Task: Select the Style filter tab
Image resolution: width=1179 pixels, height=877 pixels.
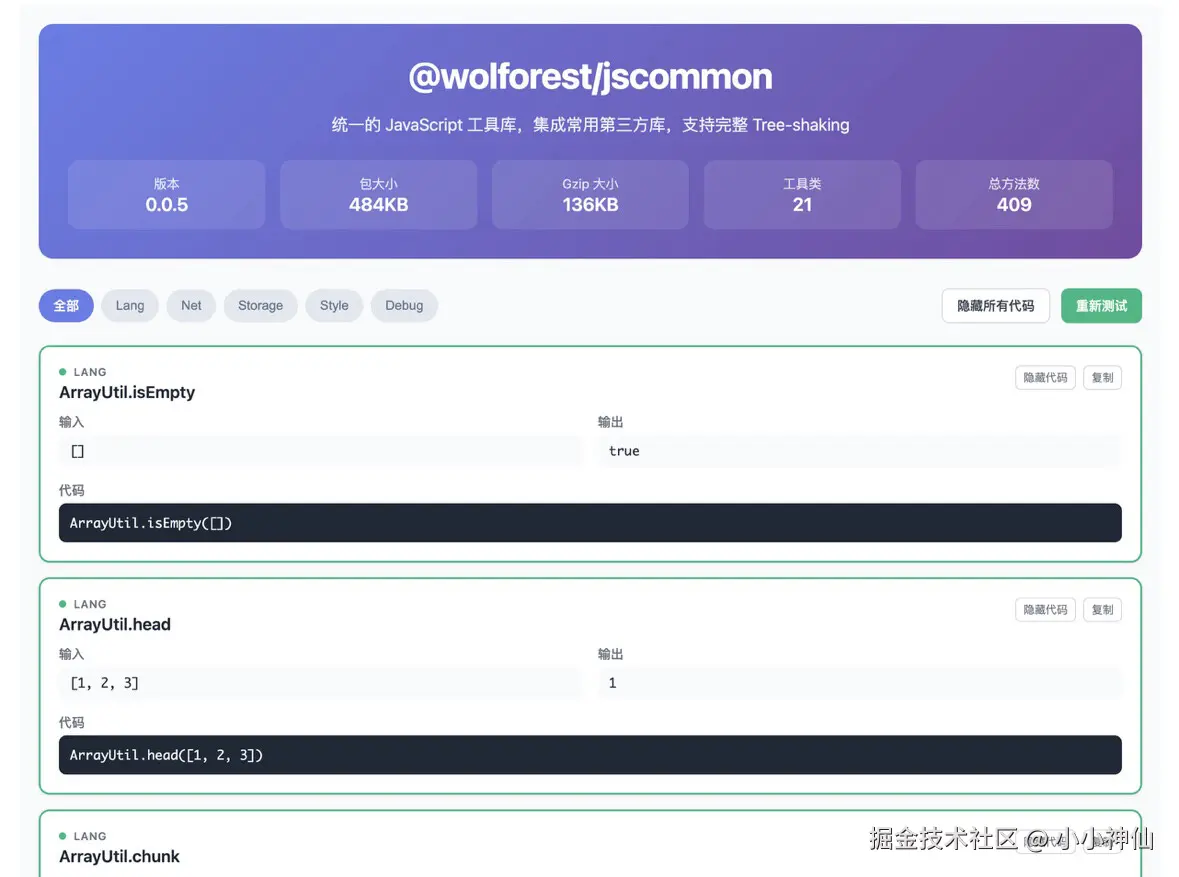Action: coord(334,305)
